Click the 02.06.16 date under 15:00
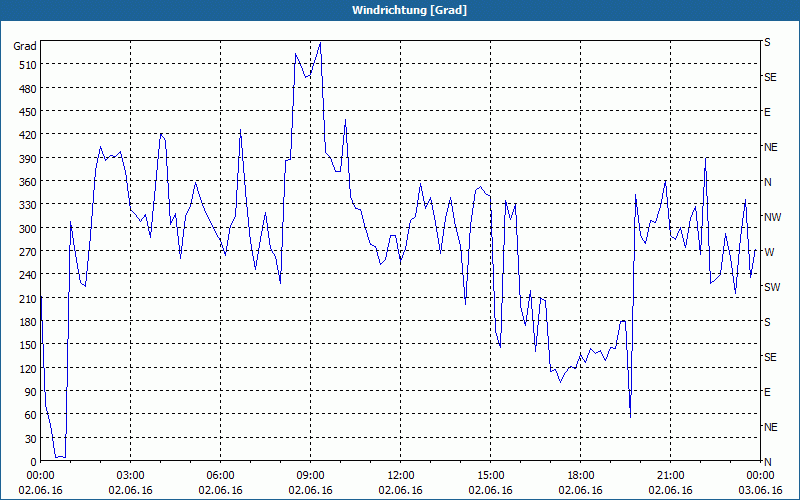This screenshot has width=800, height=500. point(490,491)
